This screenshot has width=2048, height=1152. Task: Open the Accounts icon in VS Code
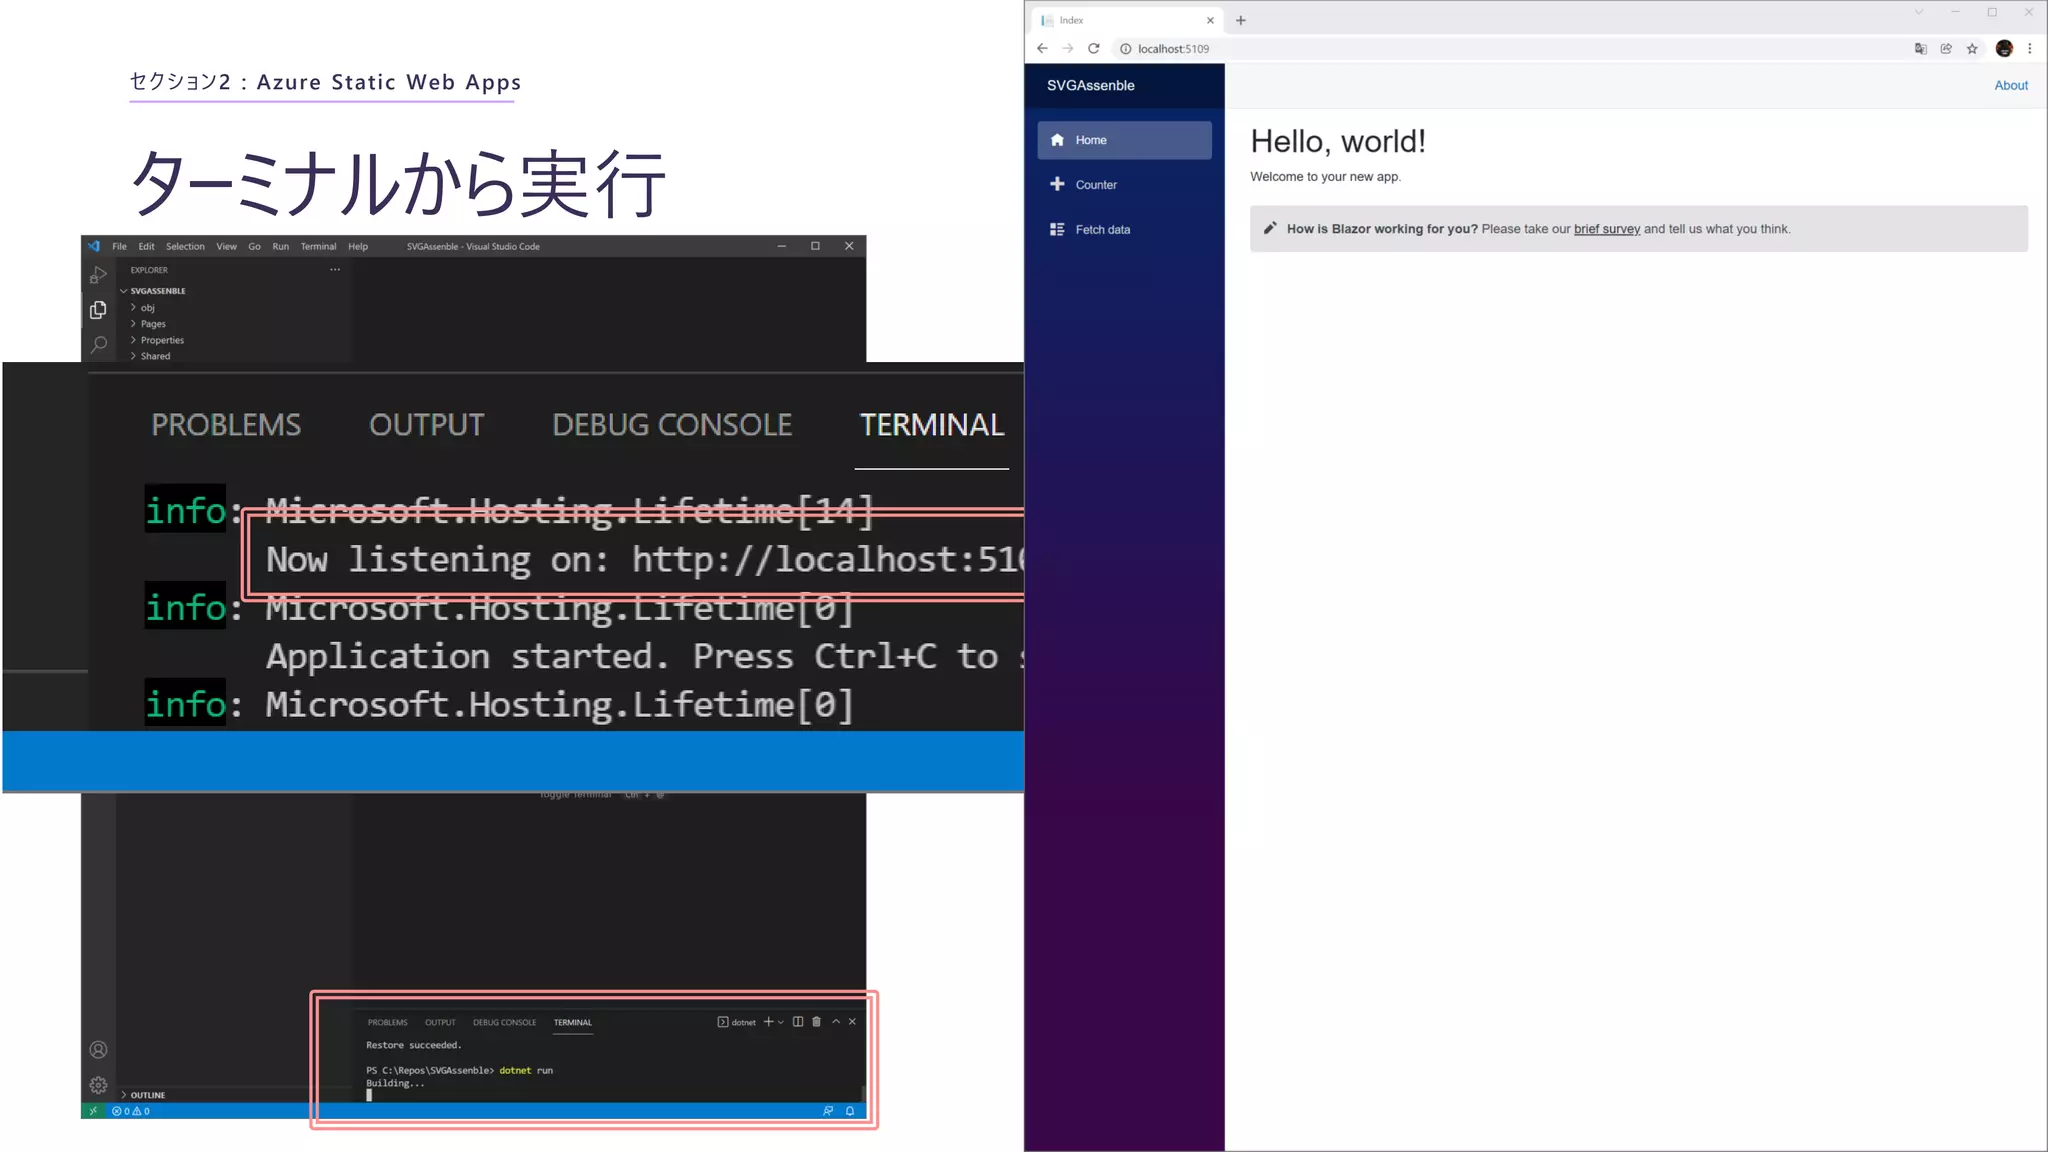(98, 1050)
